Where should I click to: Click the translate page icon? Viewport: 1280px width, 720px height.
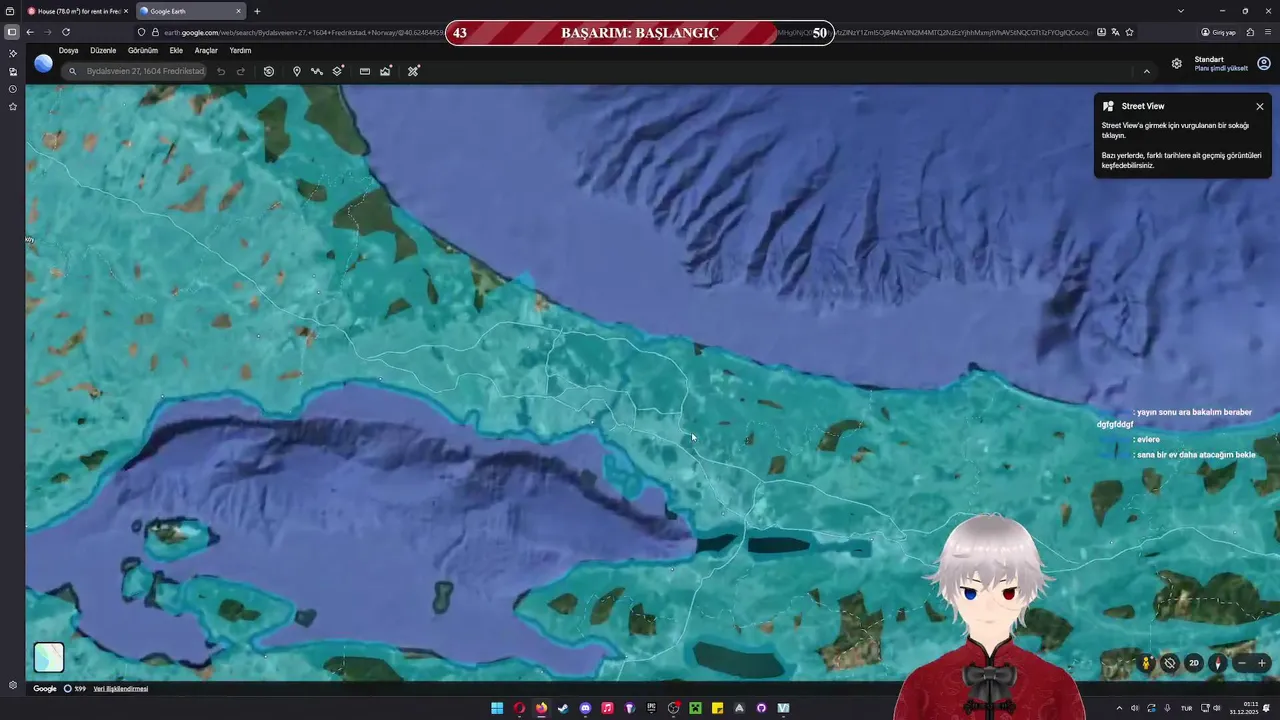1115,32
